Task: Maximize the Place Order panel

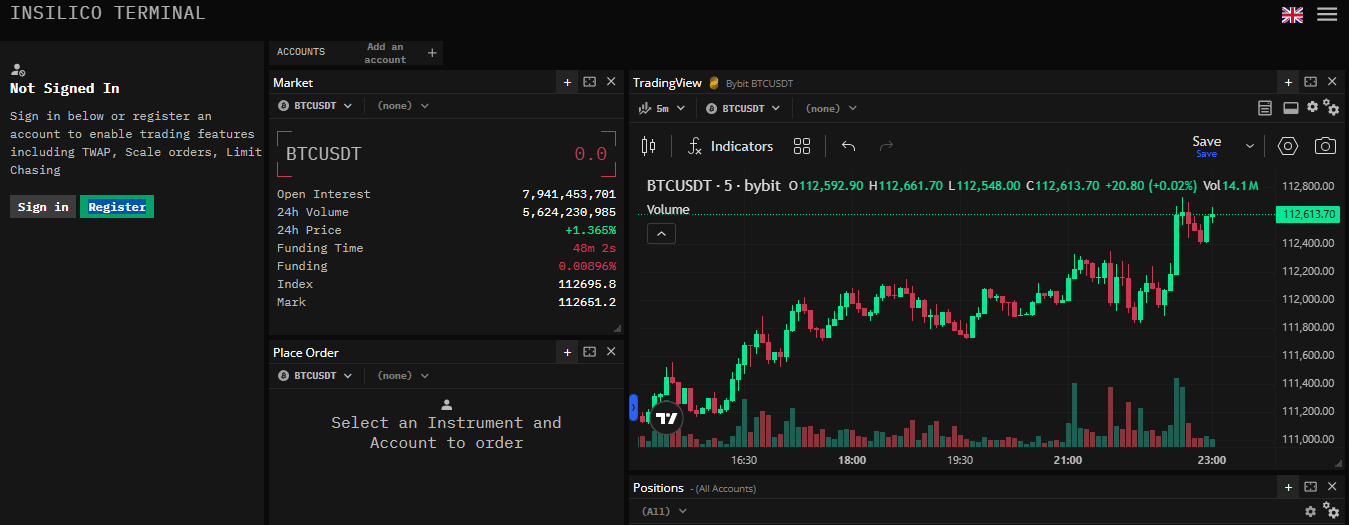Action: [590, 352]
